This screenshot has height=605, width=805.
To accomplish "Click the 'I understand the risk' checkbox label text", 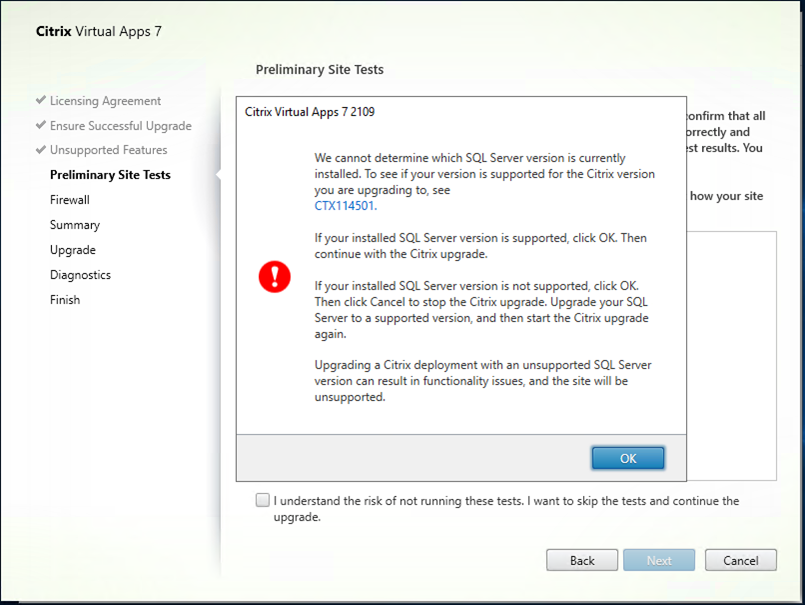I will (506, 508).
